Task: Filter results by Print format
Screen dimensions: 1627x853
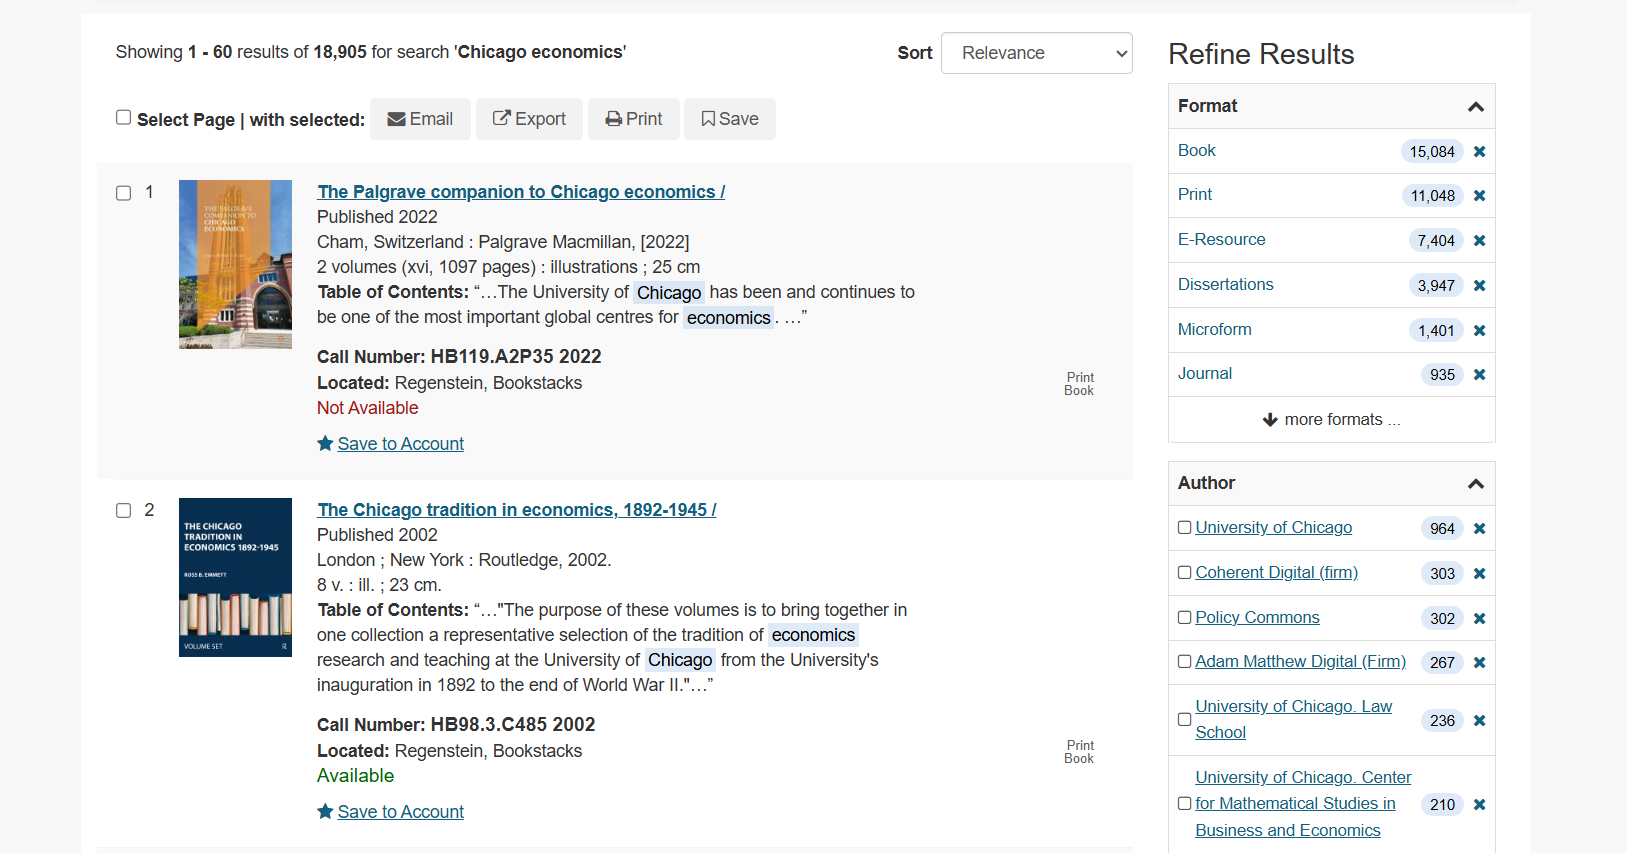Action: point(1194,195)
